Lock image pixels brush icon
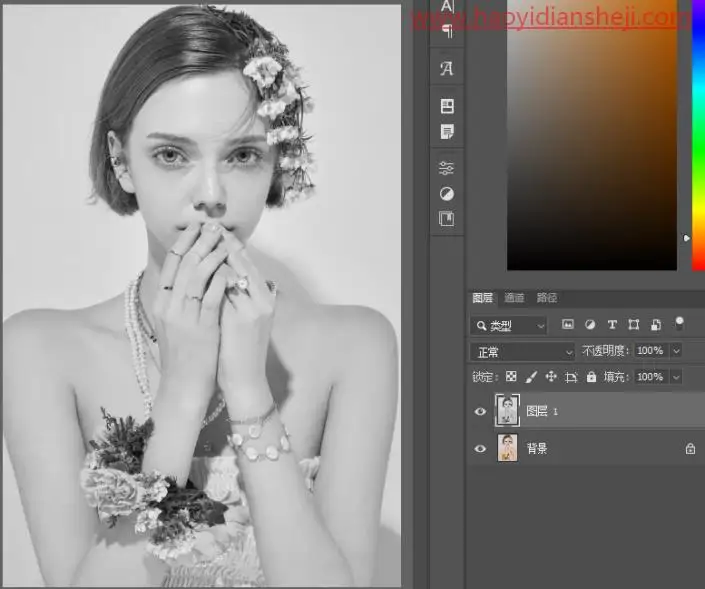 531,377
